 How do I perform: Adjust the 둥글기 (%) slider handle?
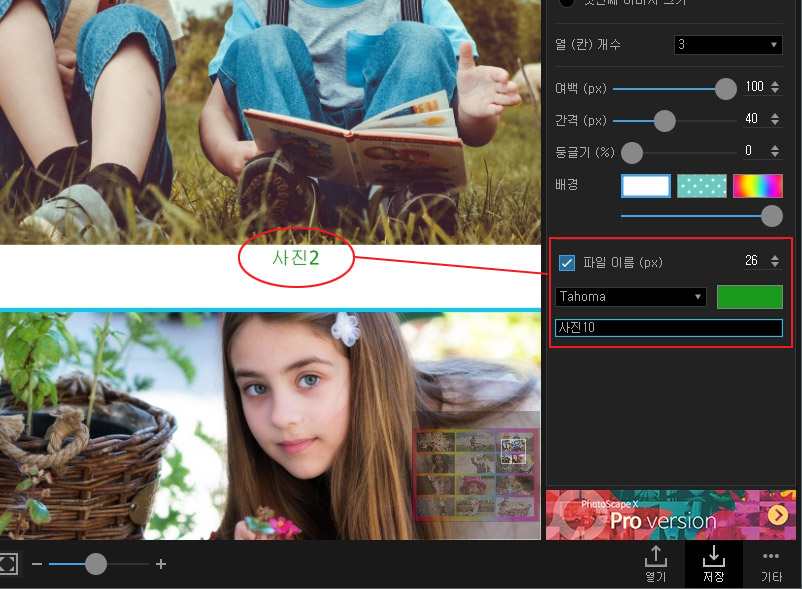pos(632,153)
